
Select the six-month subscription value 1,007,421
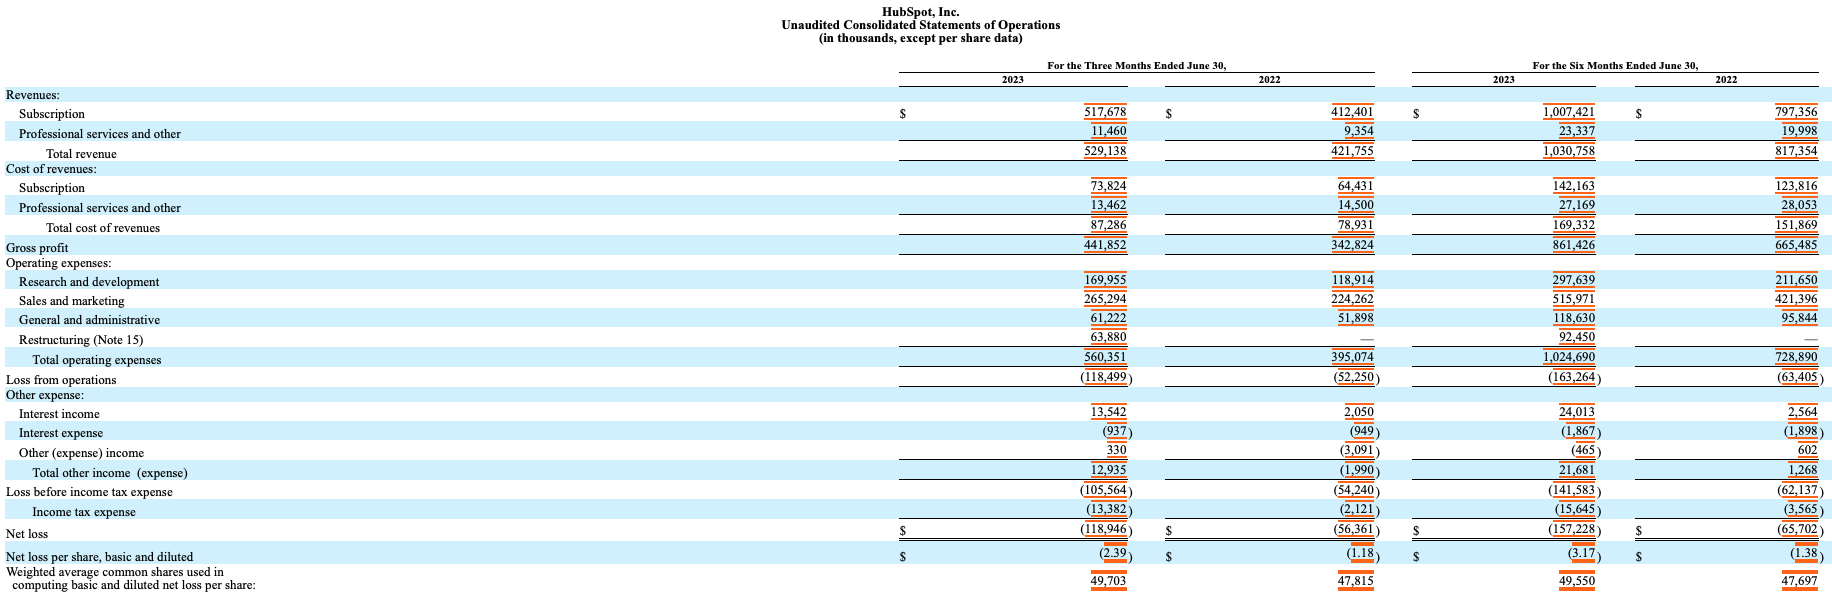click(x=1569, y=113)
